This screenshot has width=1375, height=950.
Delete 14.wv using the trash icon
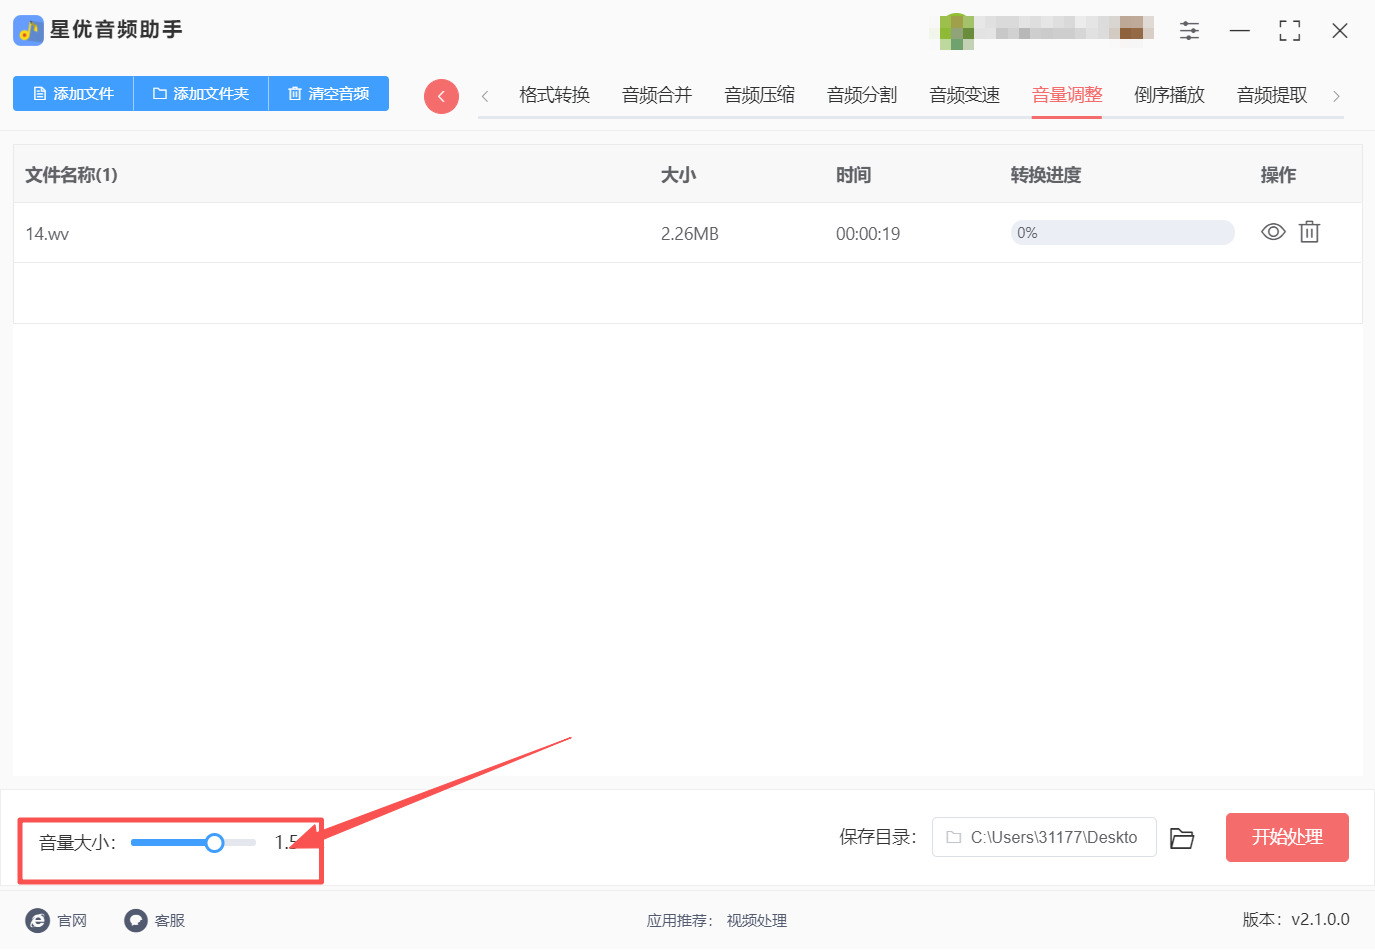(x=1309, y=232)
